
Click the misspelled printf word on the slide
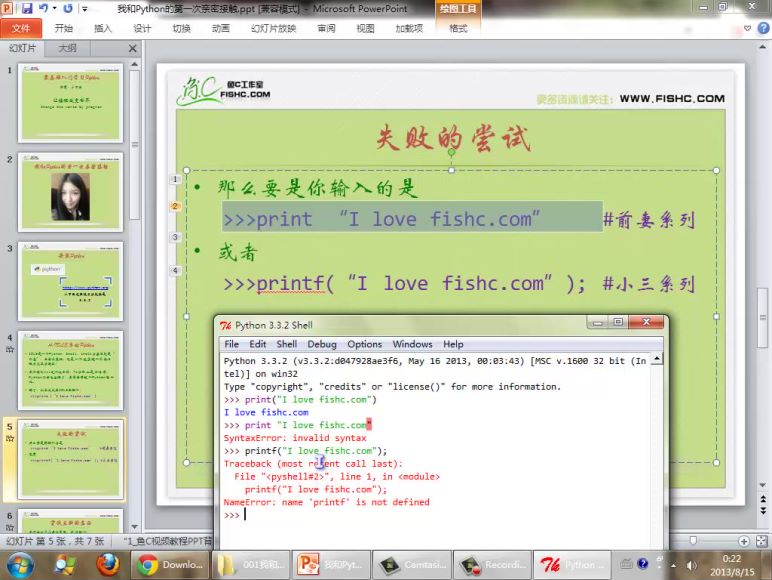coord(290,284)
